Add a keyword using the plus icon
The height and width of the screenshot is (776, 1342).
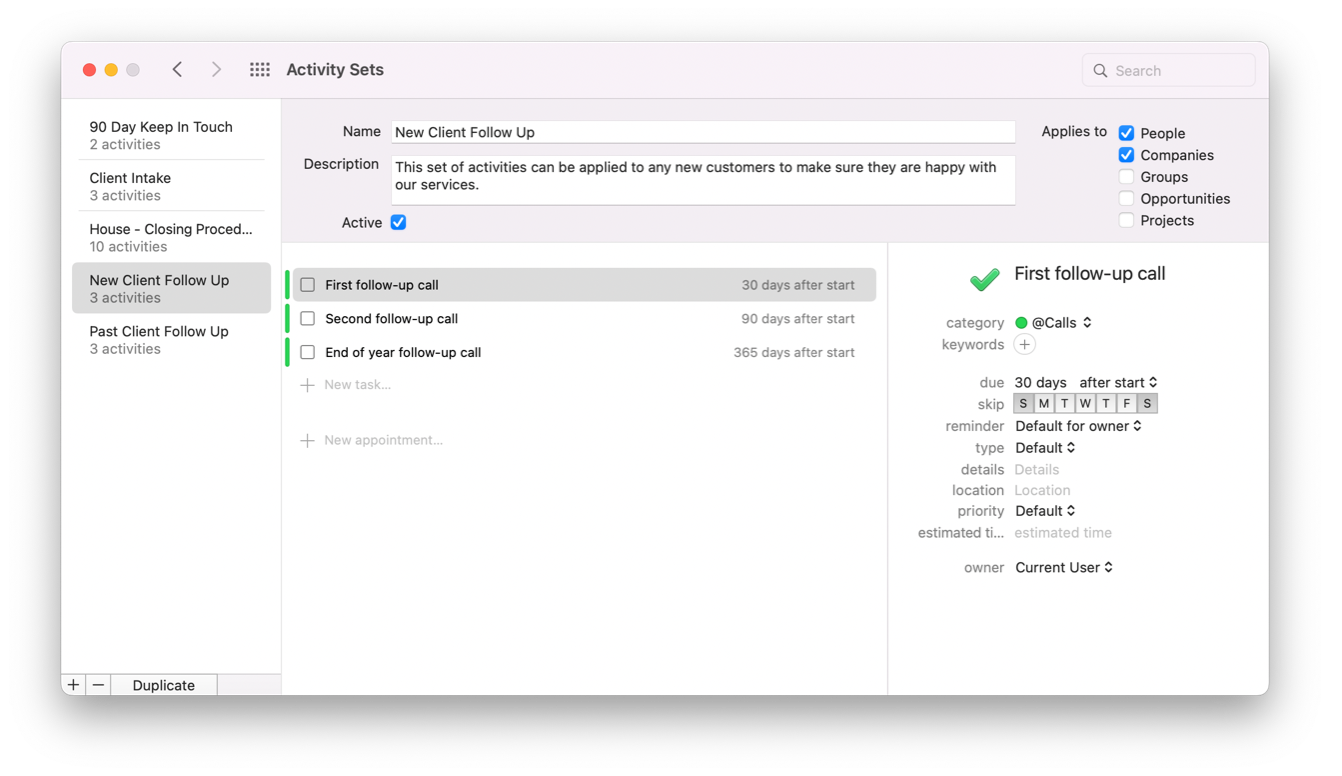(1023, 344)
